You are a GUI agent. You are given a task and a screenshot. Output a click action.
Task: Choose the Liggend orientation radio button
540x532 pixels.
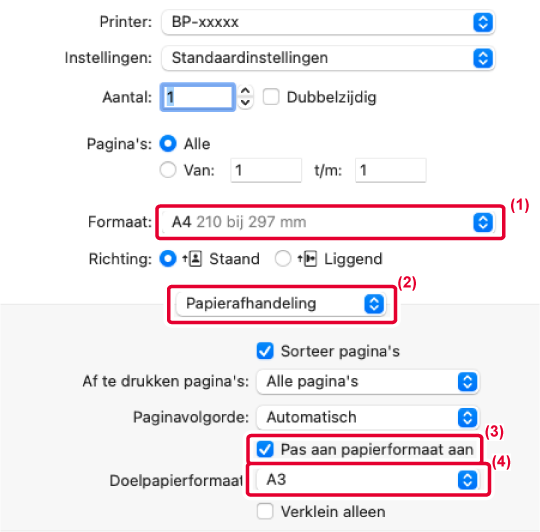pos(283,259)
